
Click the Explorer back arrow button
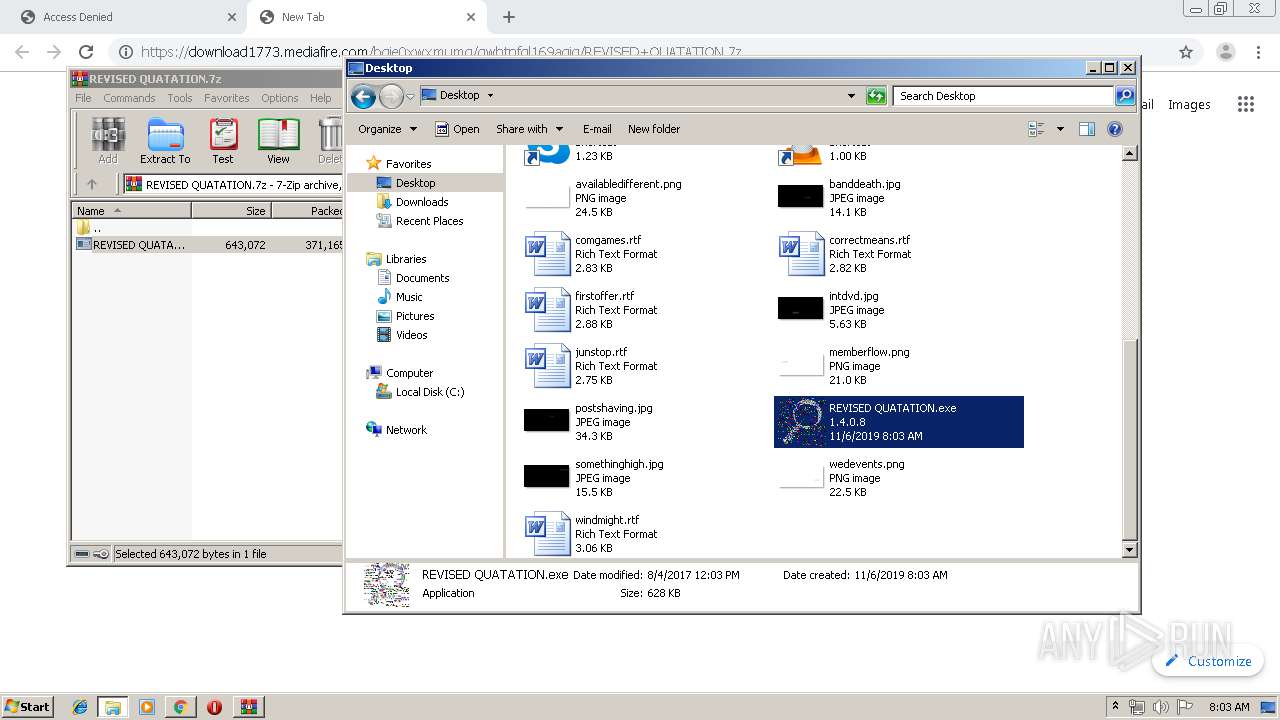coord(363,96)
